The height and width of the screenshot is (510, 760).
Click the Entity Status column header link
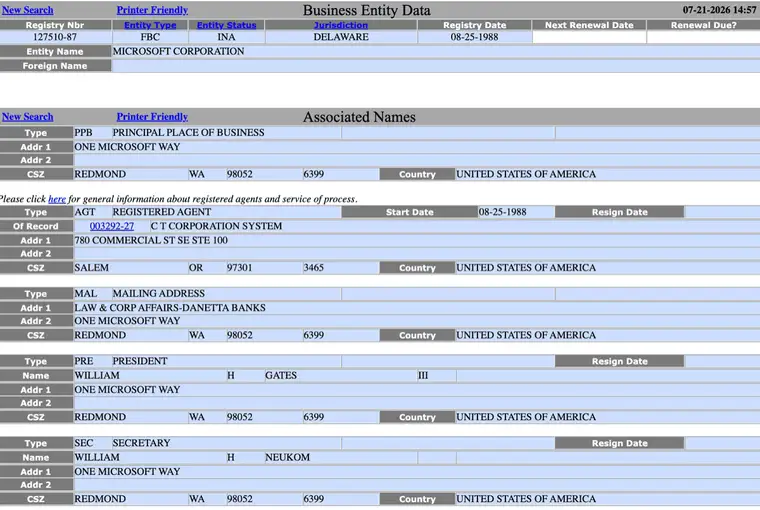coord(226,25)
